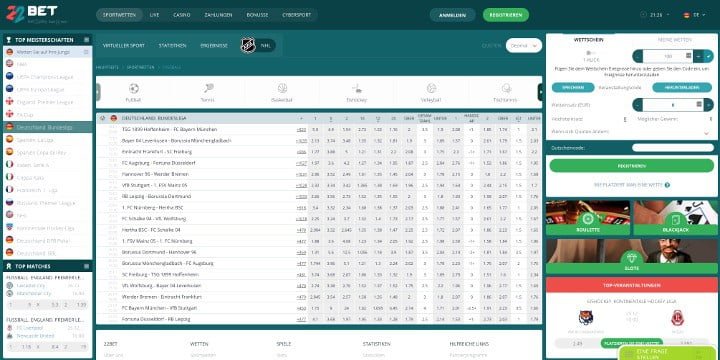Click the help icon beside Wie platziert man eine Wette
Viewport: 720px width, 360px height.
pos(667,185)
